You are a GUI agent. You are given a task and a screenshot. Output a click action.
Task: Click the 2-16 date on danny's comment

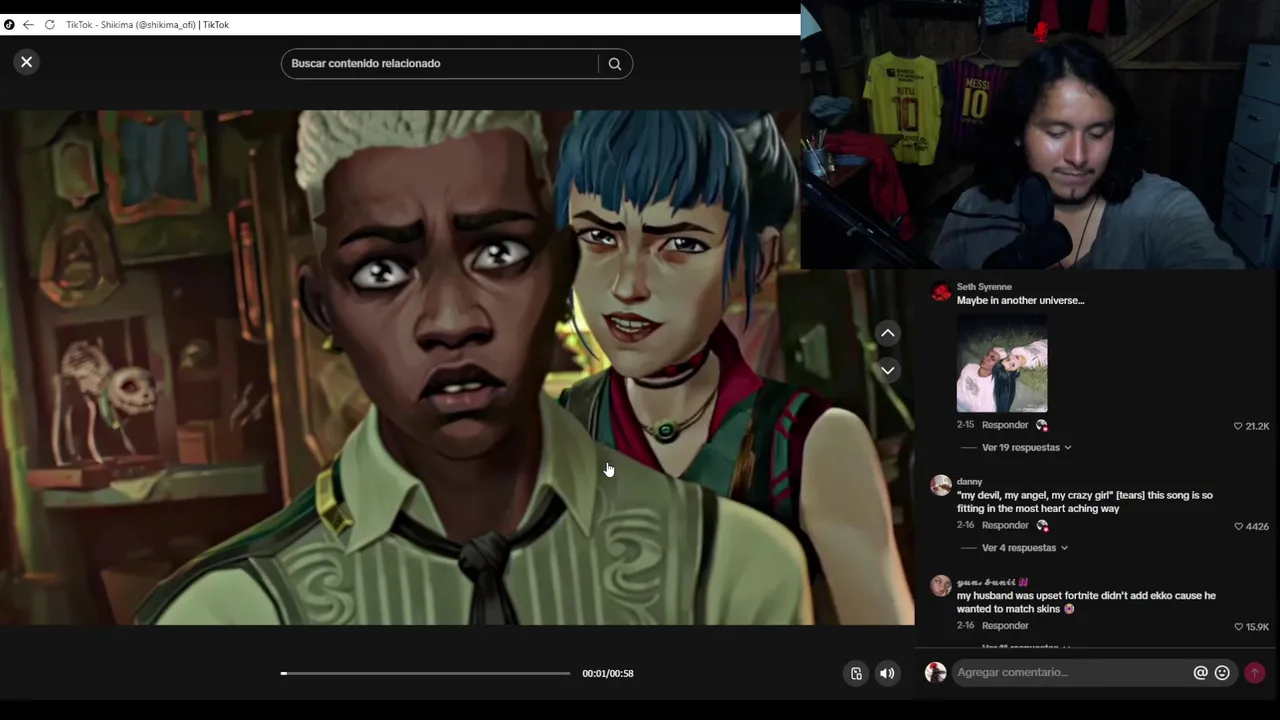click(965, 525)
